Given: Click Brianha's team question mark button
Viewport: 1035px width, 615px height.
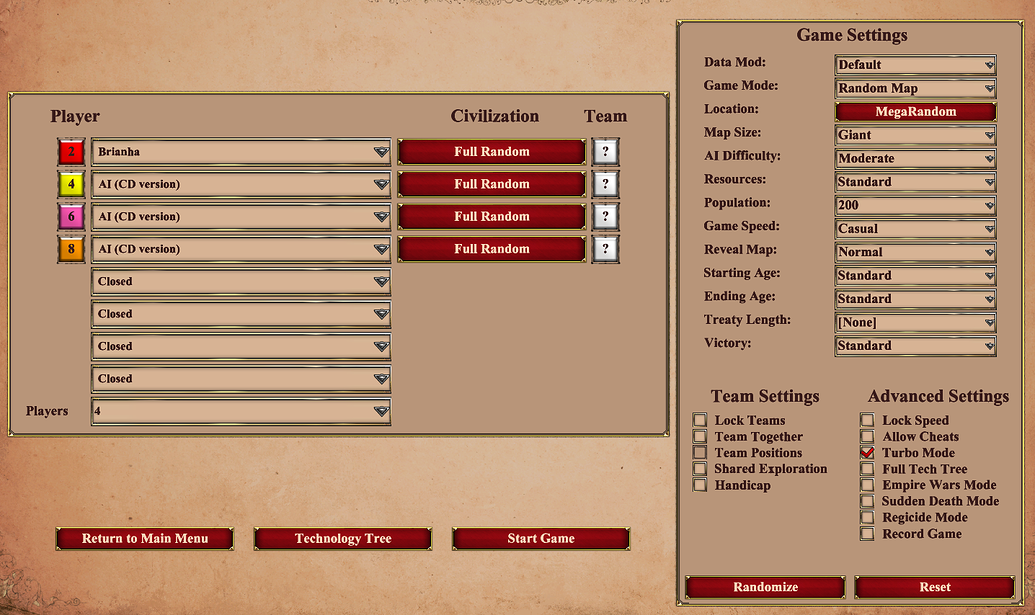Looking at the screenshot, I should click(606, 152).
